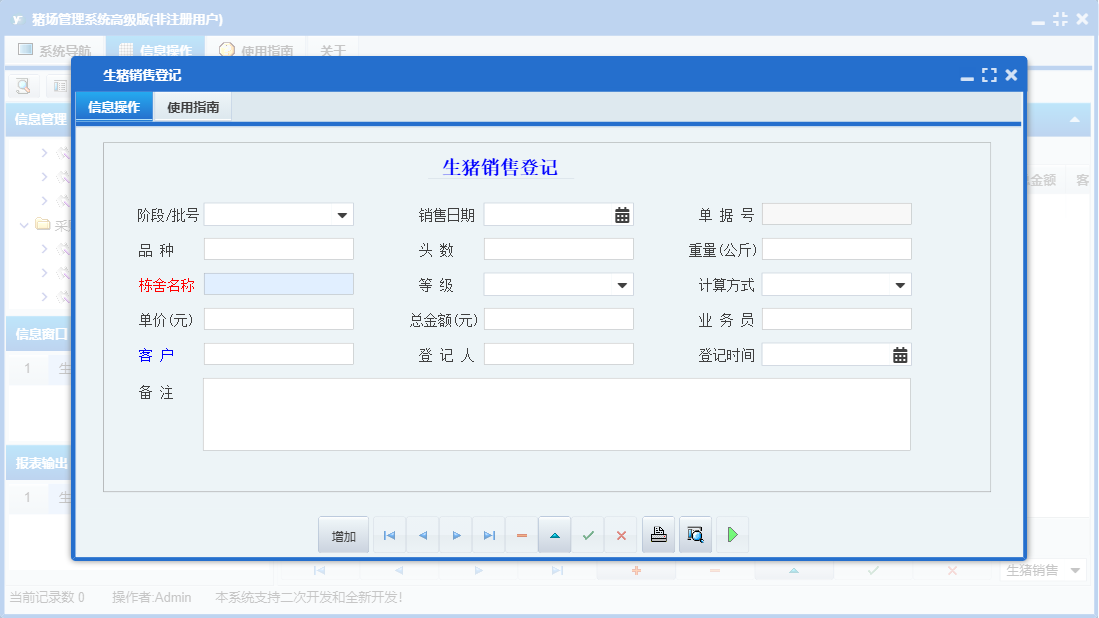Jump to the last record in the dialog
This screenshot has height=618, width=1099.
tap(489, 536)
